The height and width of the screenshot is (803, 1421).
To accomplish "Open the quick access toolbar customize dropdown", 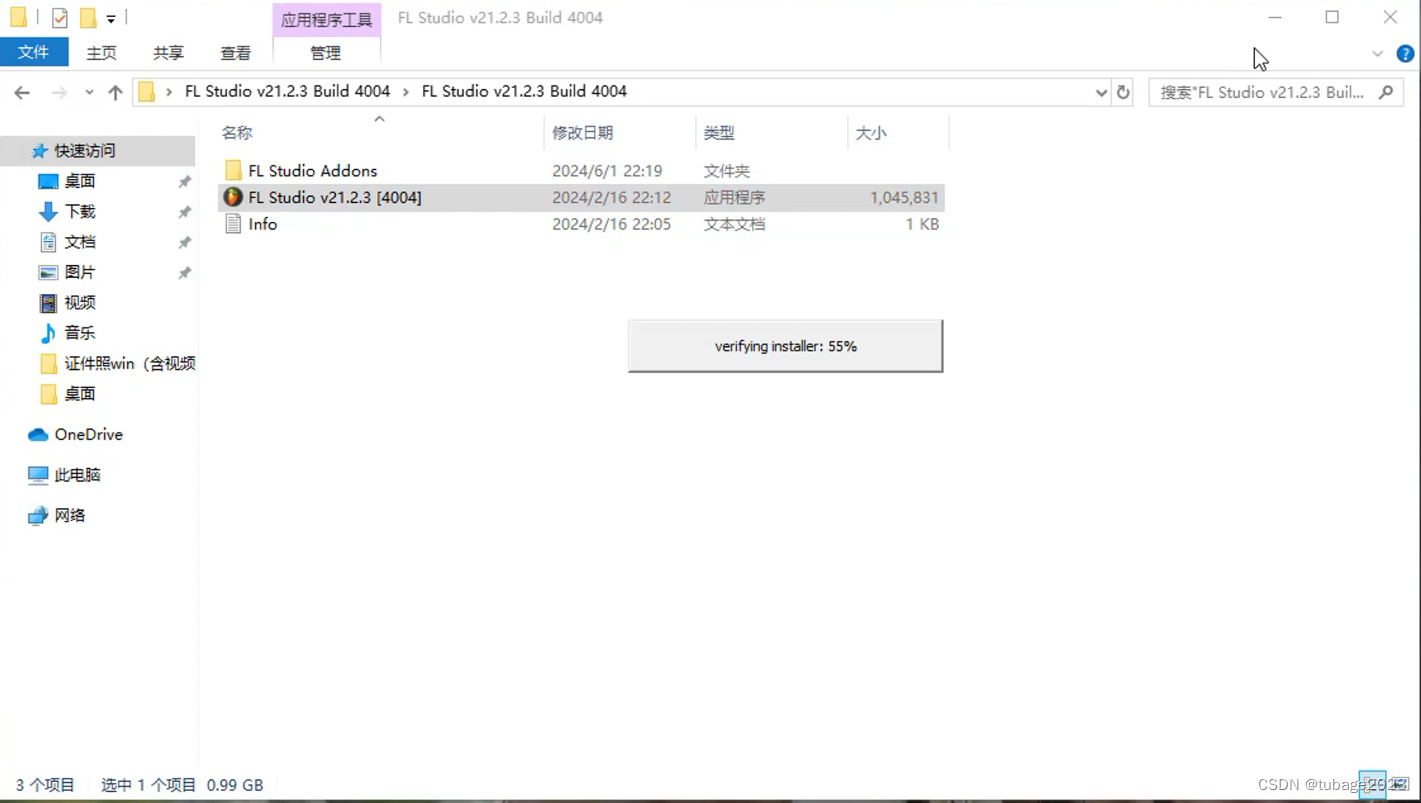I will tap(111, 18).
